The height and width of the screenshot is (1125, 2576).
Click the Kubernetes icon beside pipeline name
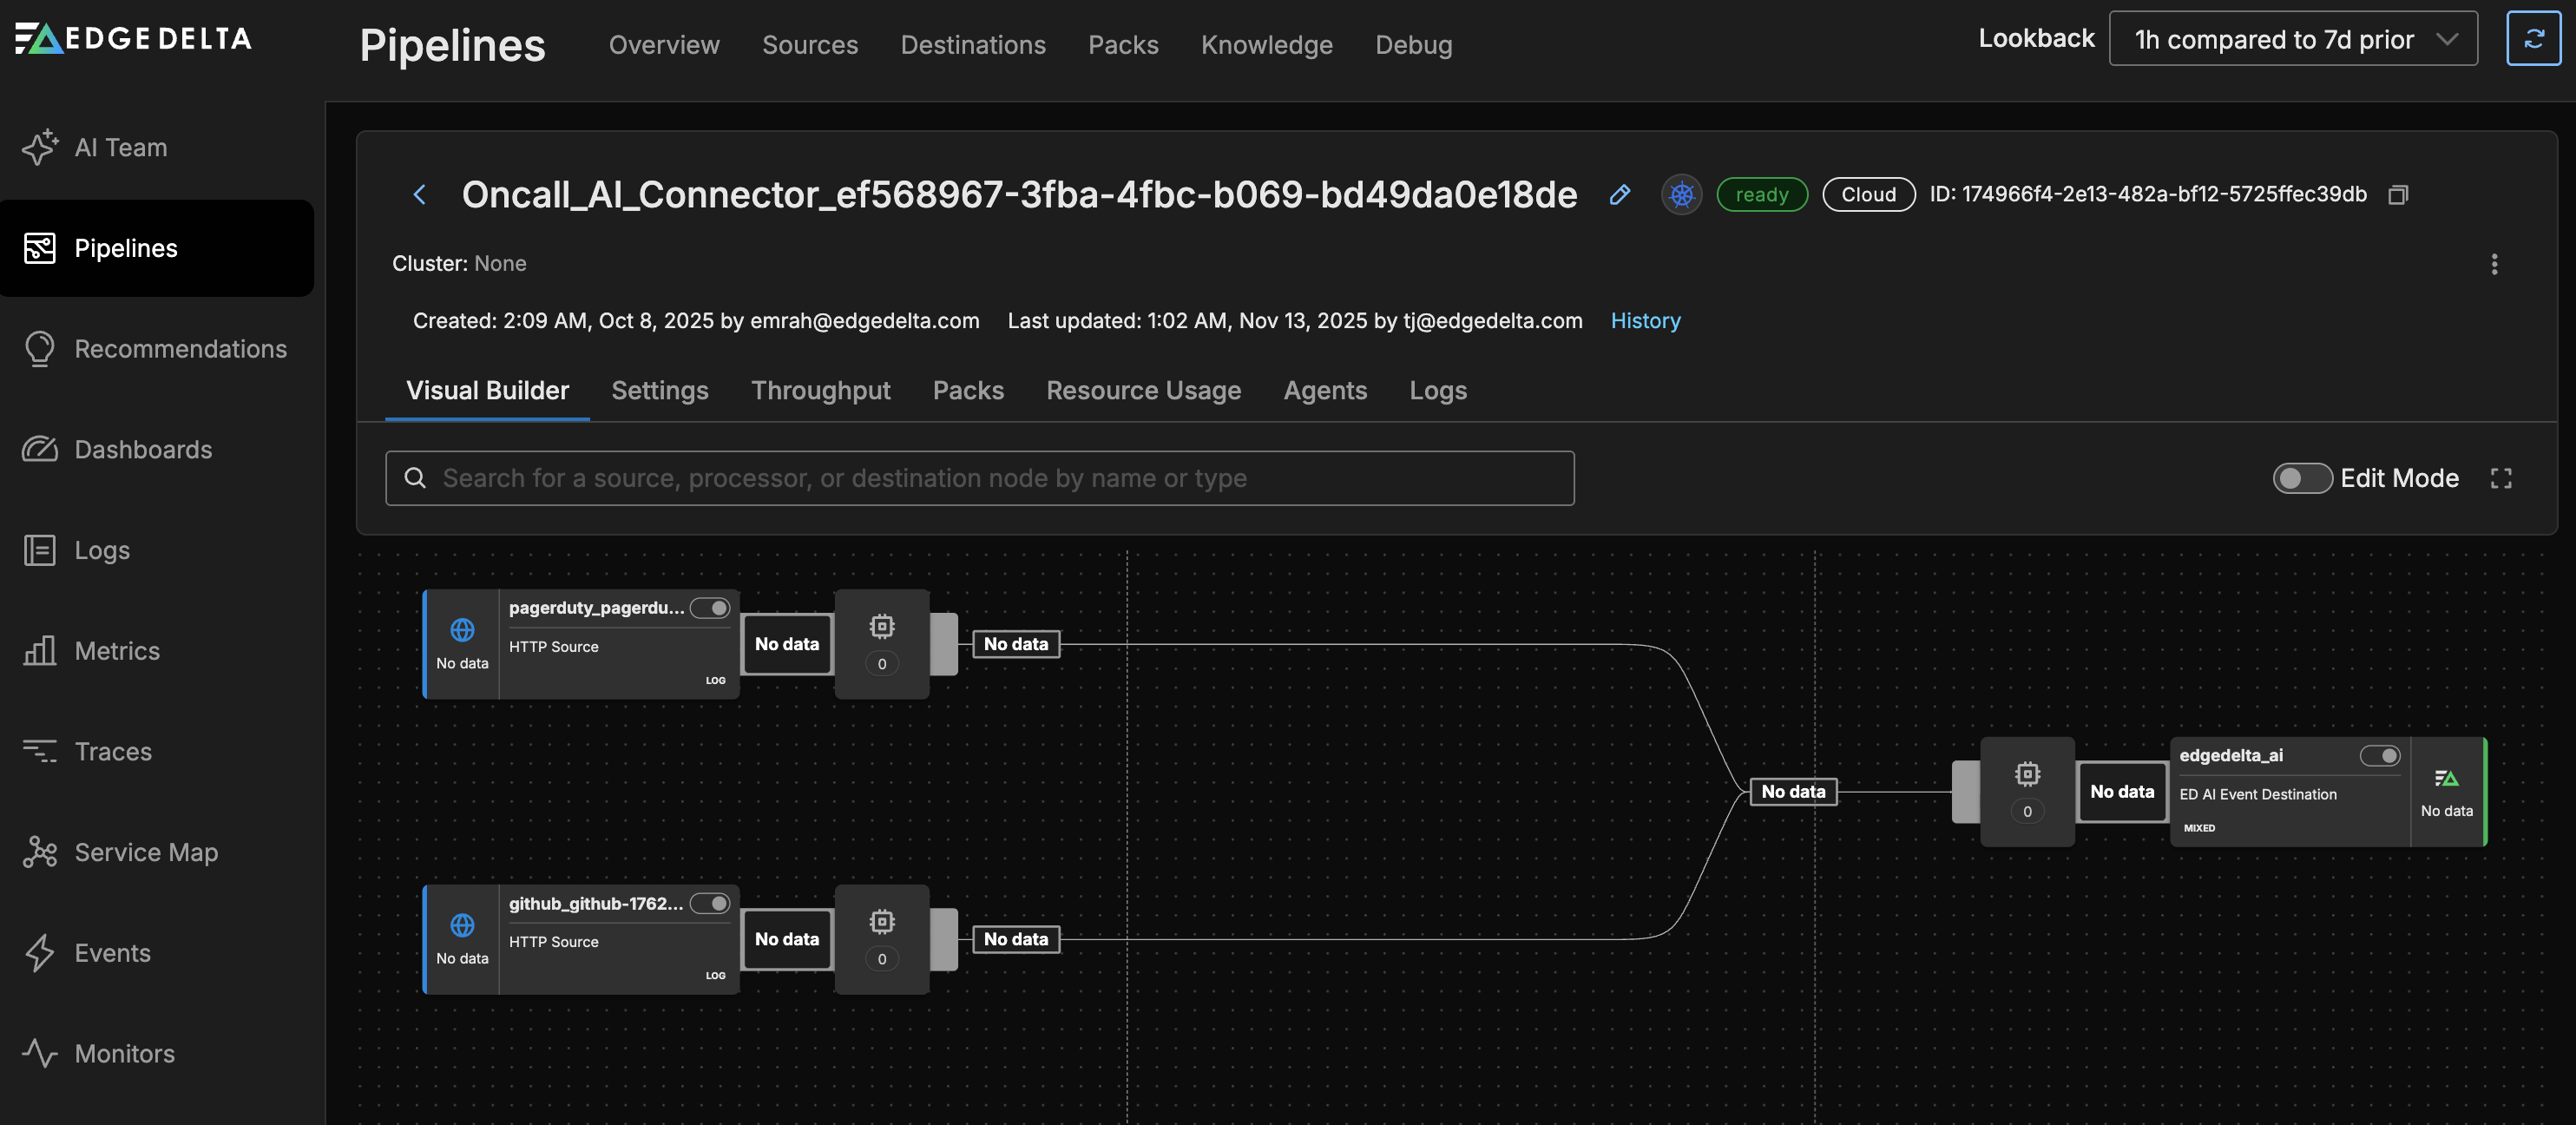(1681, 194)
